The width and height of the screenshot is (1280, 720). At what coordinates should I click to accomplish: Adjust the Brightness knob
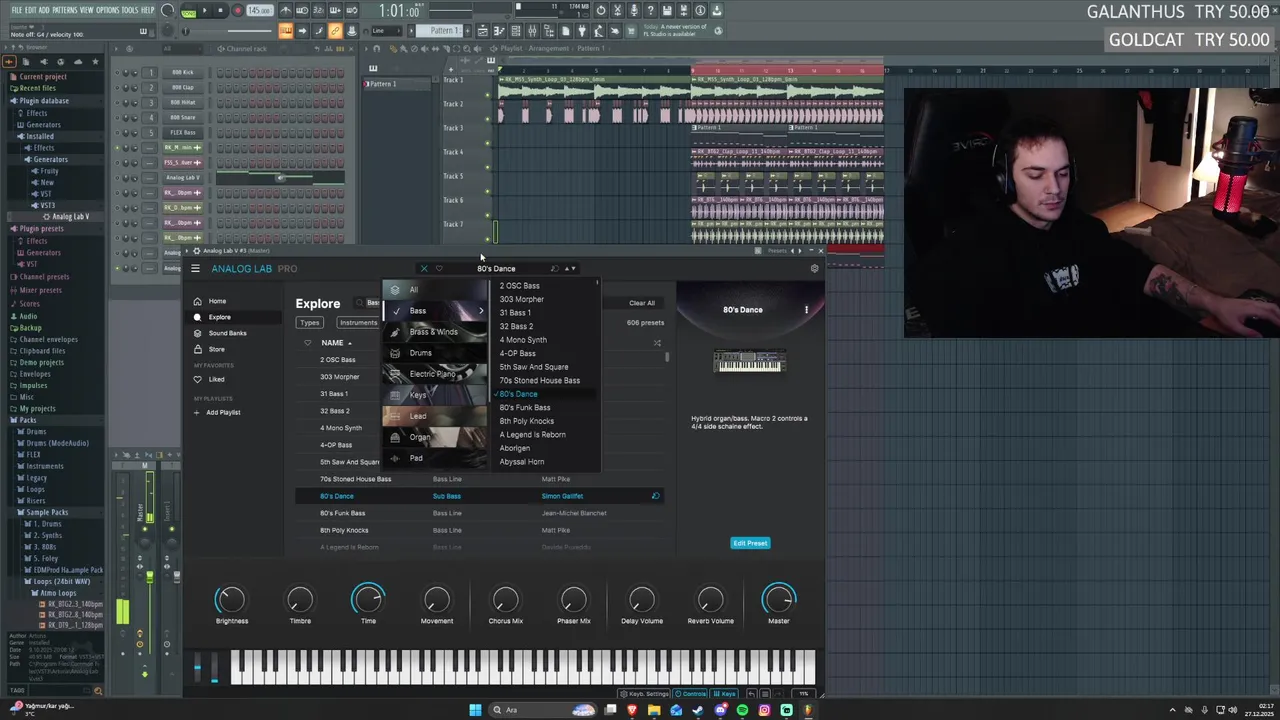231,599
